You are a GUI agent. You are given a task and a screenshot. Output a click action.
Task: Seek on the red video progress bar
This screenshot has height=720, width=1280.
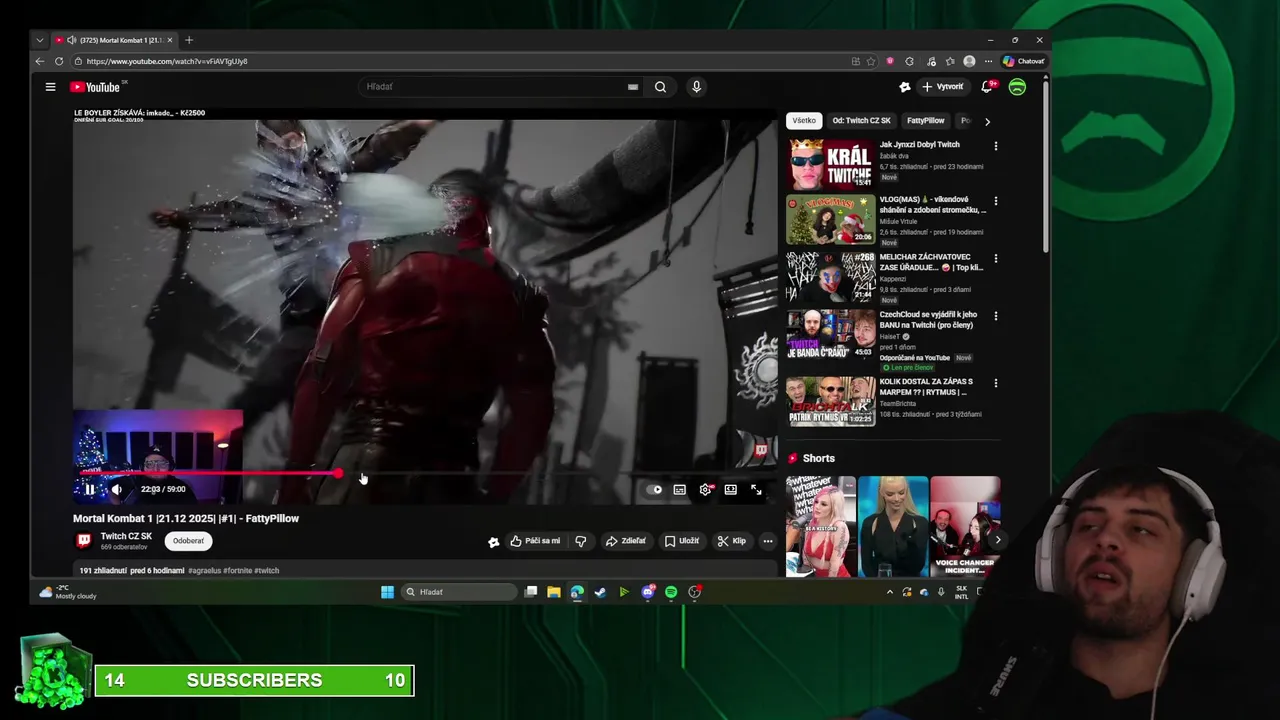tap(424, 474)
